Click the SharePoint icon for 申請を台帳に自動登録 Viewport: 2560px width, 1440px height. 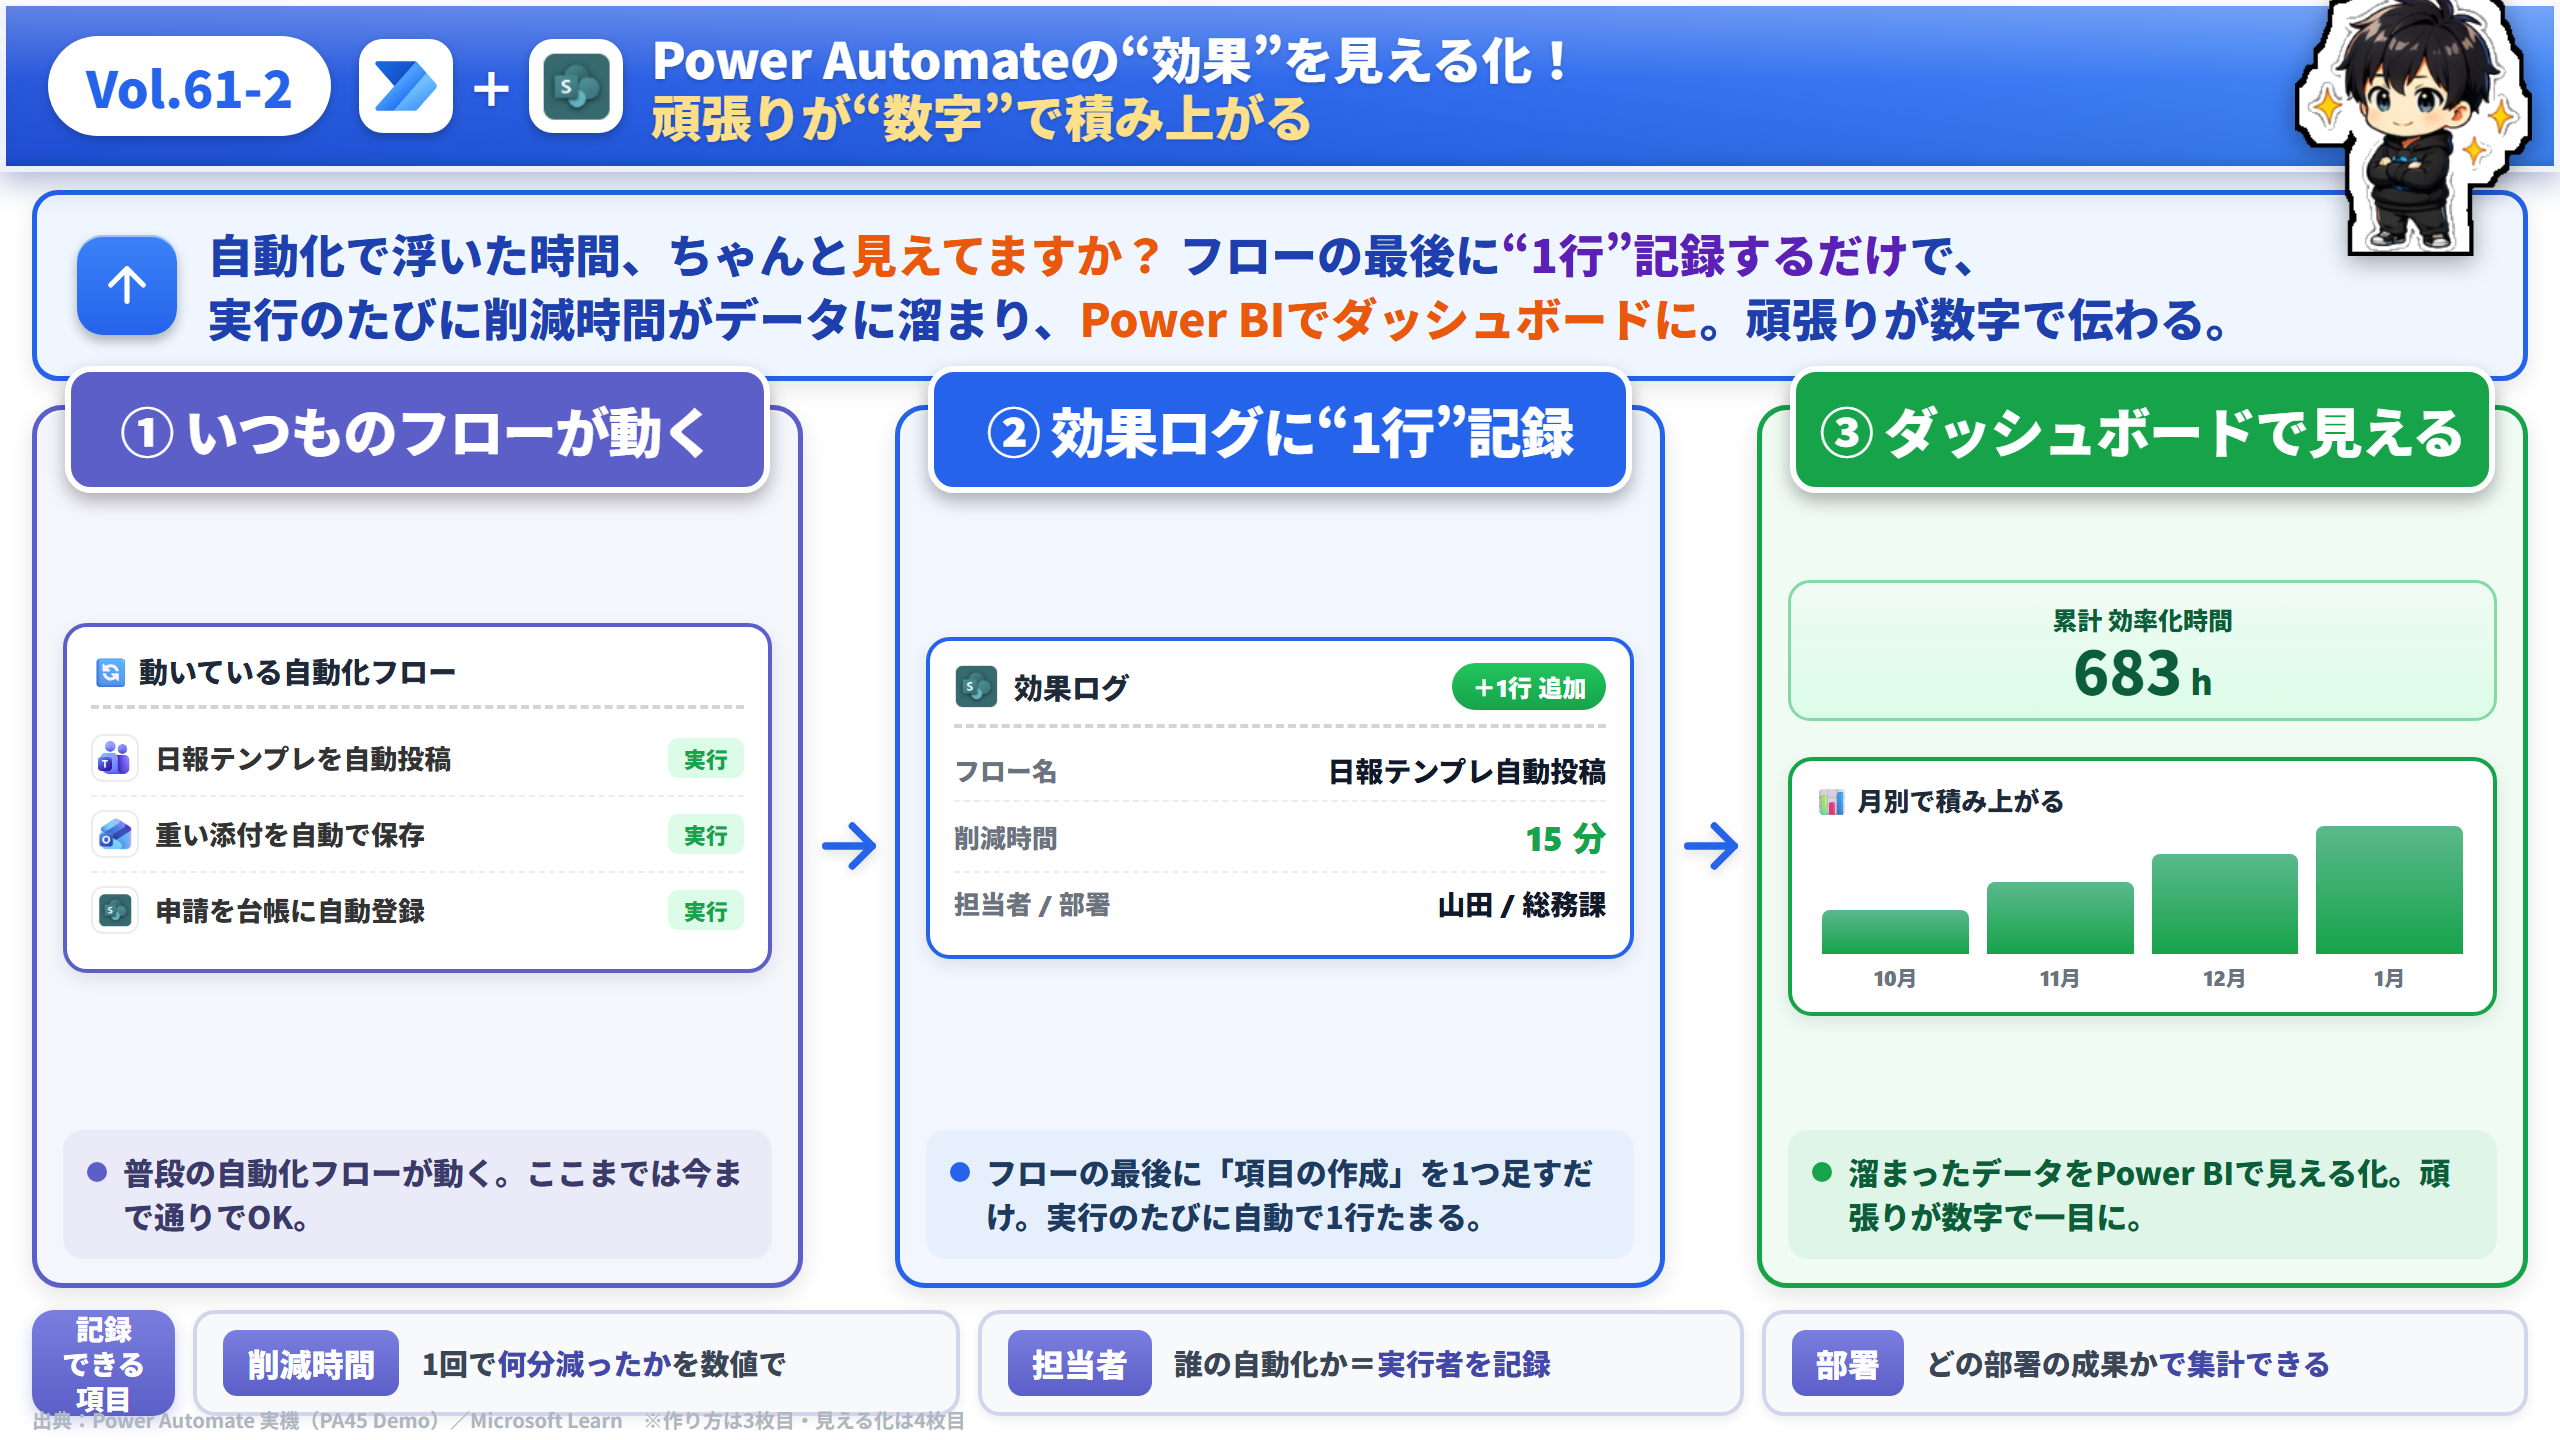(114, 911)
